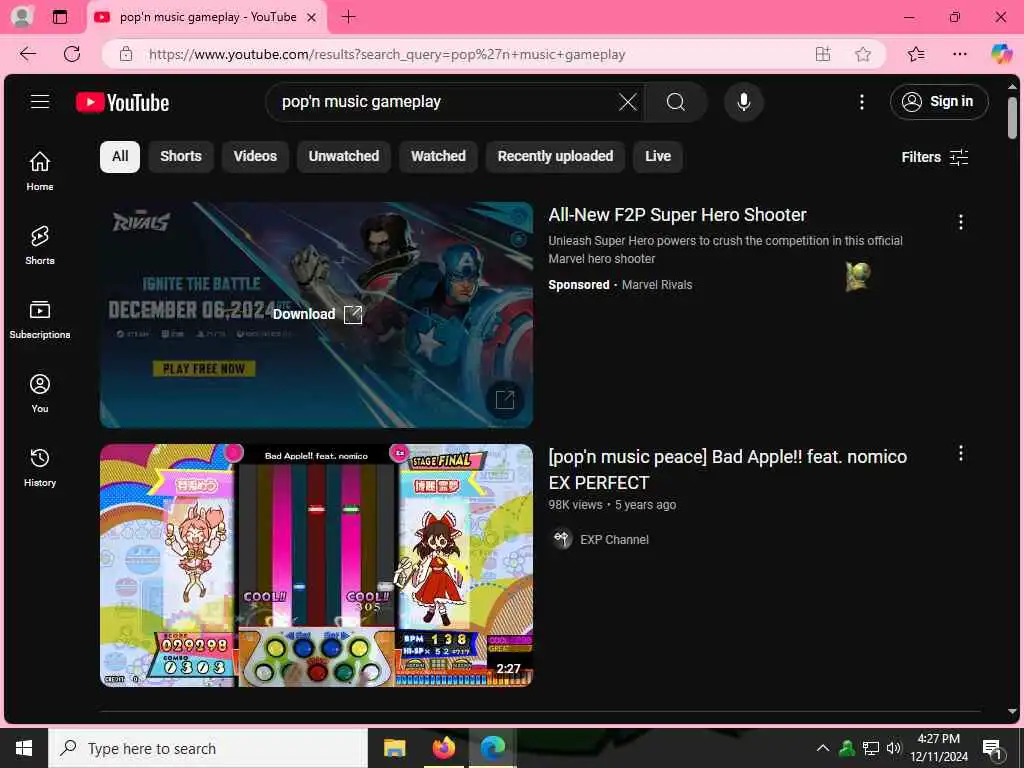1024x768 pixels.
Task: Clear the search query with X icon
Action: [x=628, y=102]
